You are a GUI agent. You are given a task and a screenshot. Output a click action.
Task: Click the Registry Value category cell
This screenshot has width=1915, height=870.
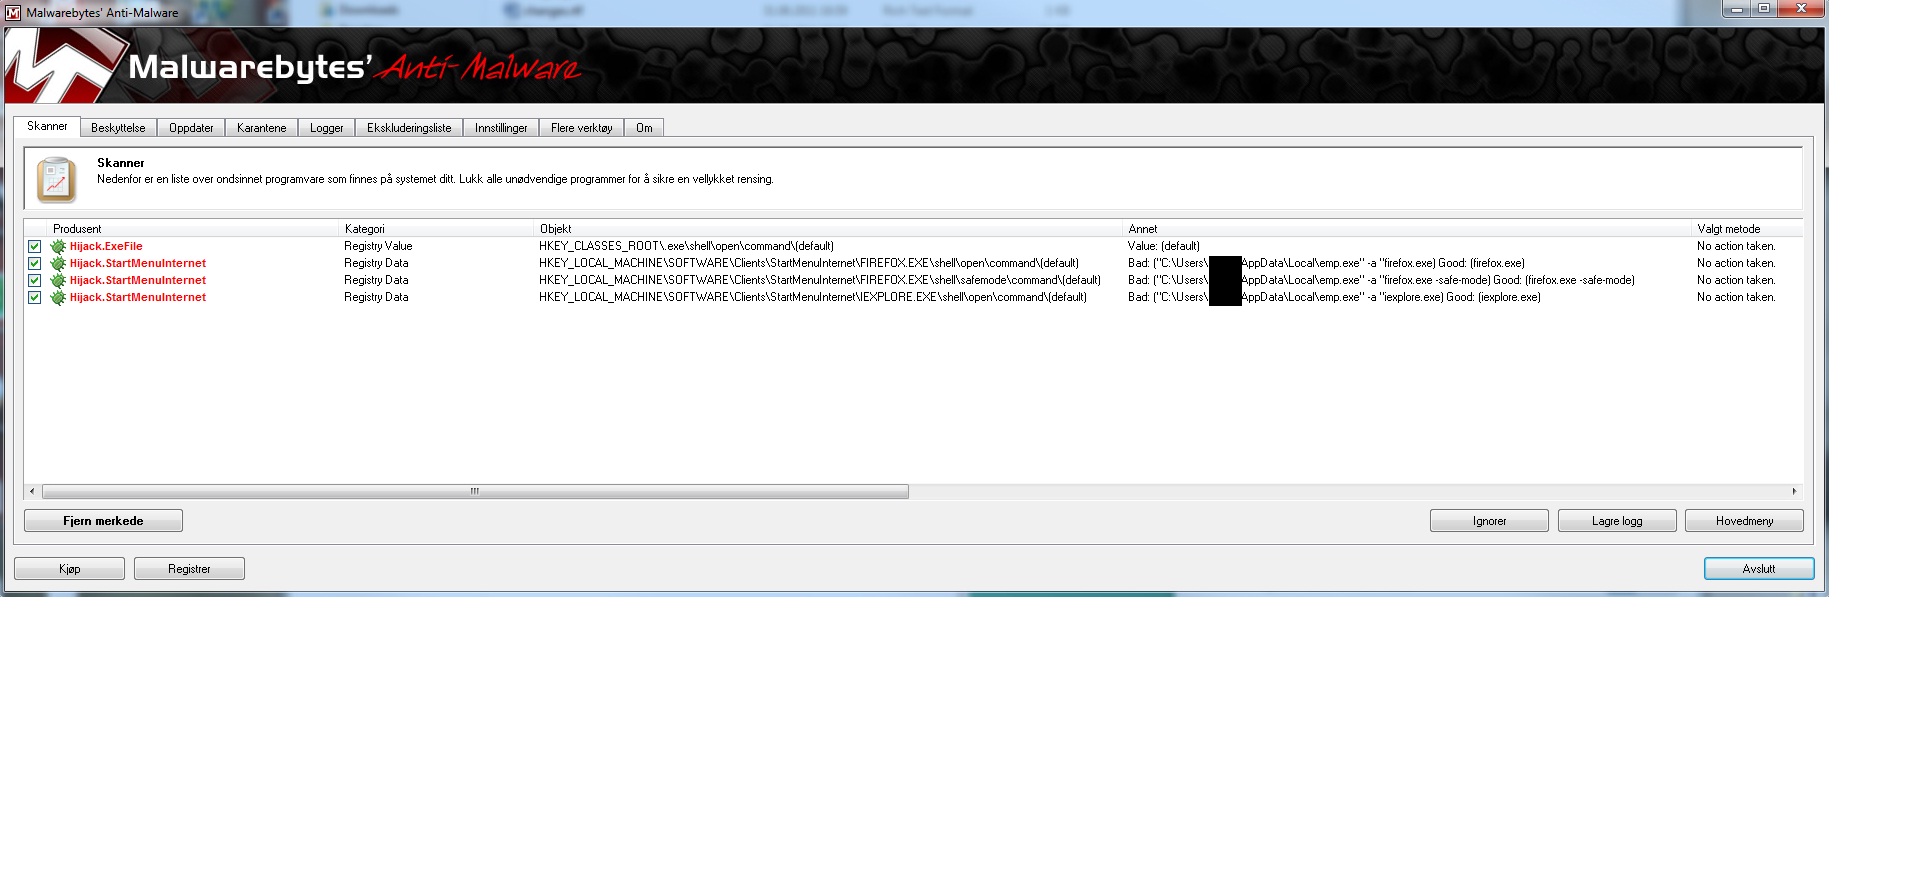coord(378,246)
